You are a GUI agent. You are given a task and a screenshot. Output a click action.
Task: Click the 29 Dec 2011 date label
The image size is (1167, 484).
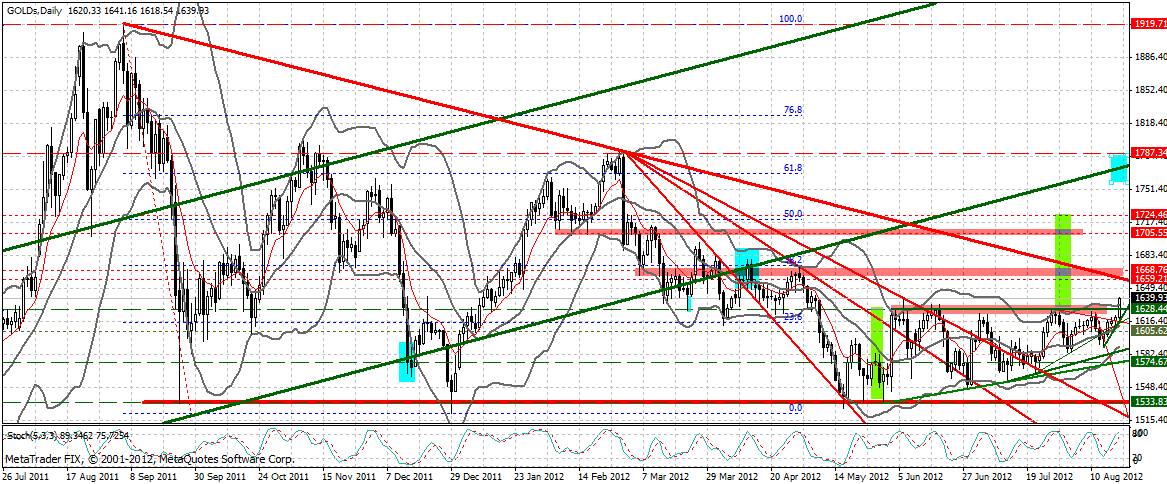[478, 475]
